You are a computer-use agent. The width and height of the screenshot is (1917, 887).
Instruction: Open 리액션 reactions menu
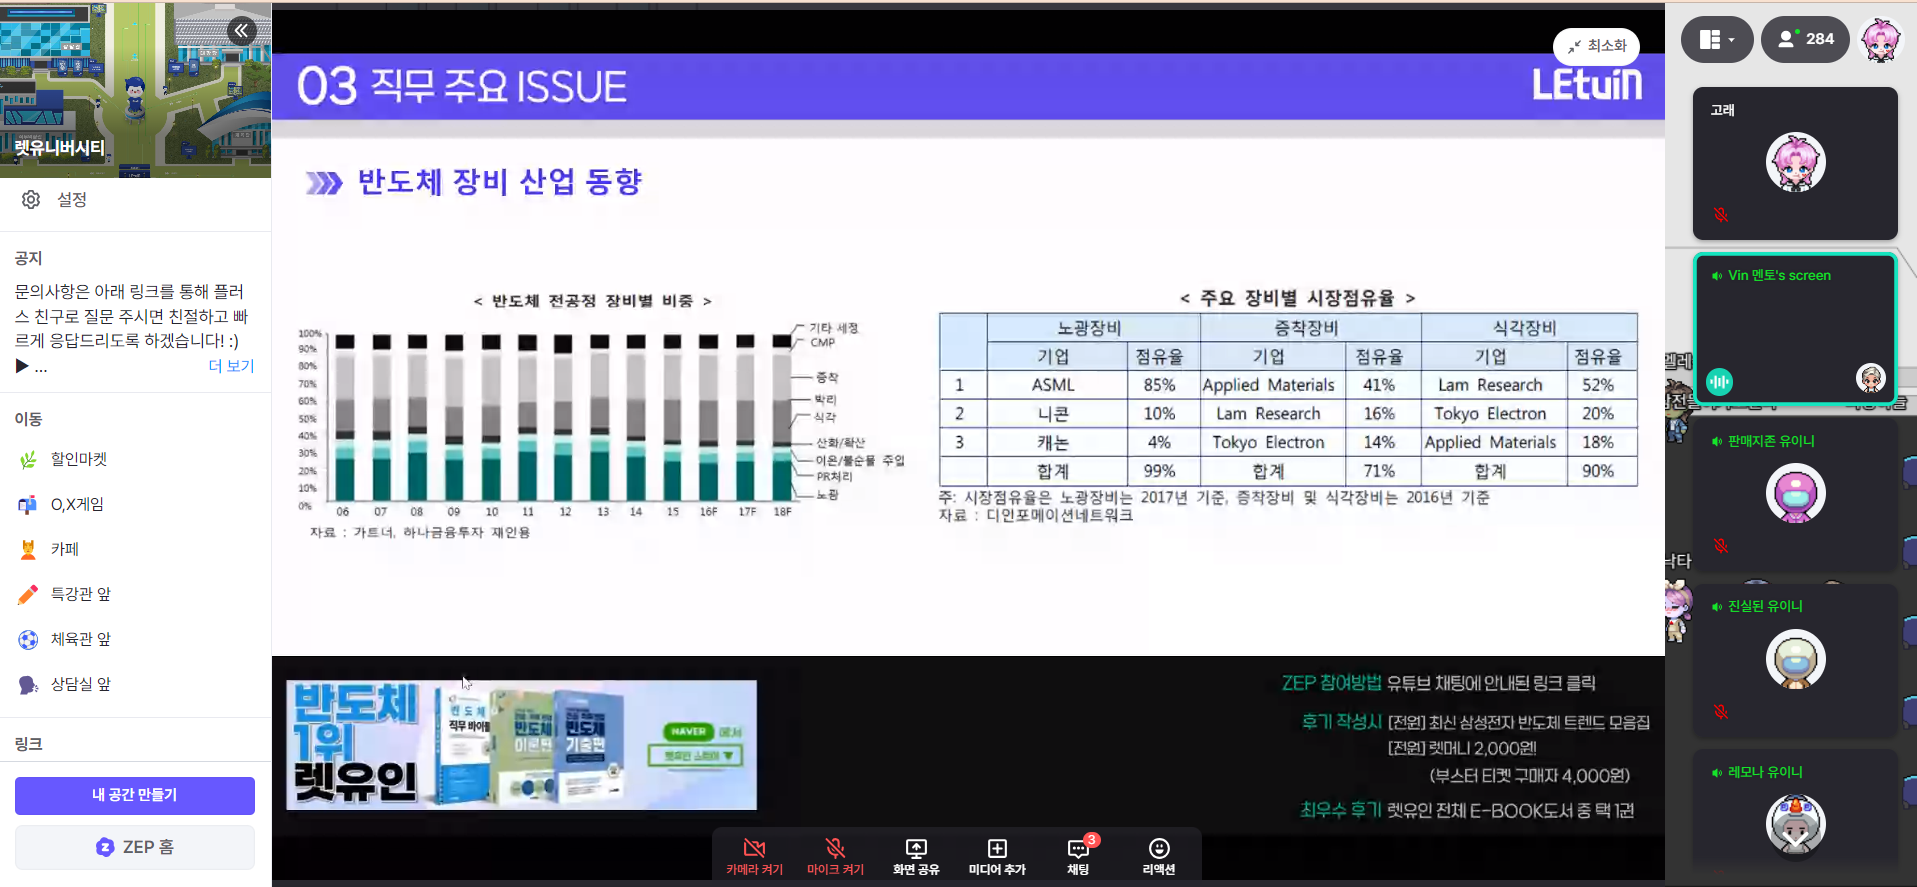point(1159,857)
